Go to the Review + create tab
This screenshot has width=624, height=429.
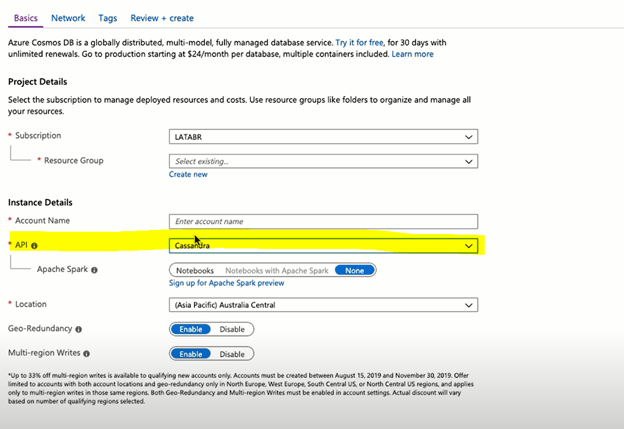162,18
